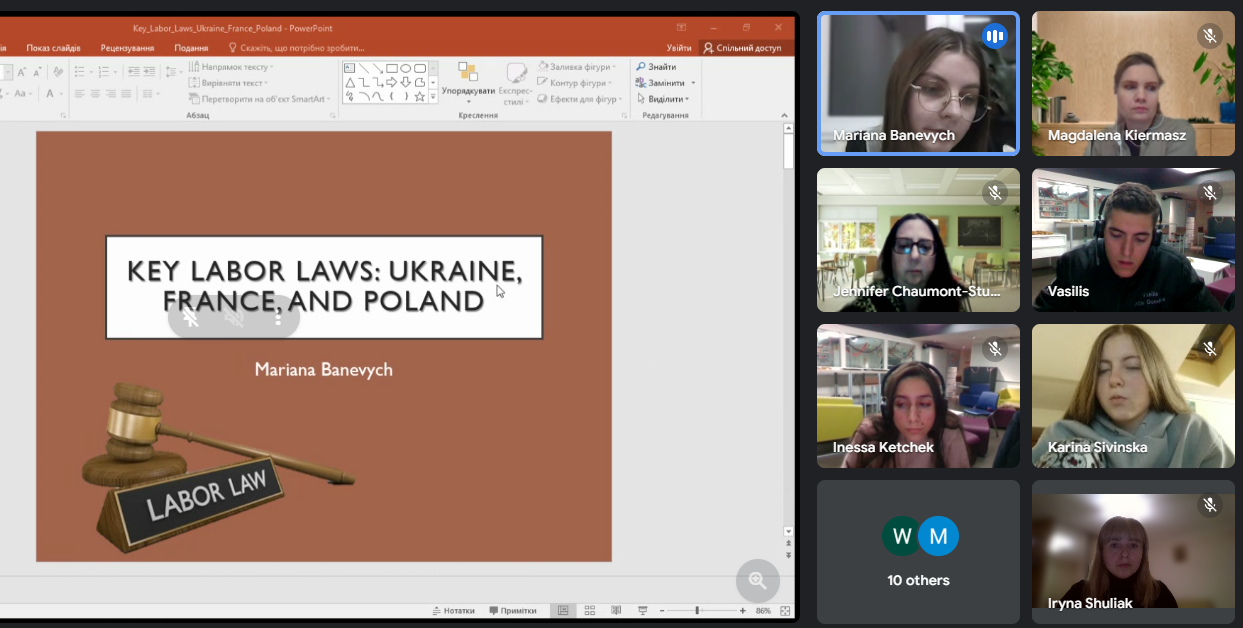Center the text
1243x628 pixels.
click(95, 94)
